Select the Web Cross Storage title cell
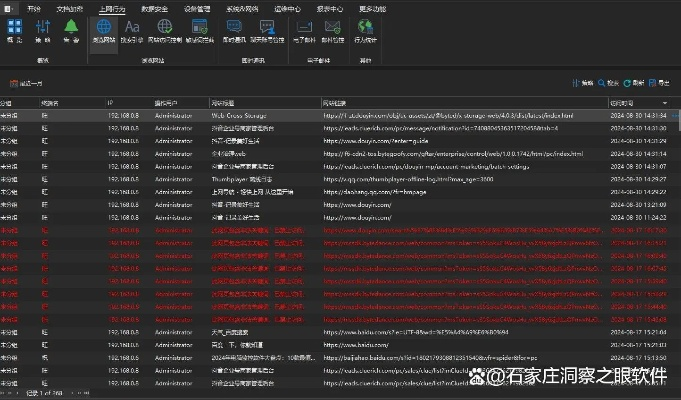 tap(239, 116)
